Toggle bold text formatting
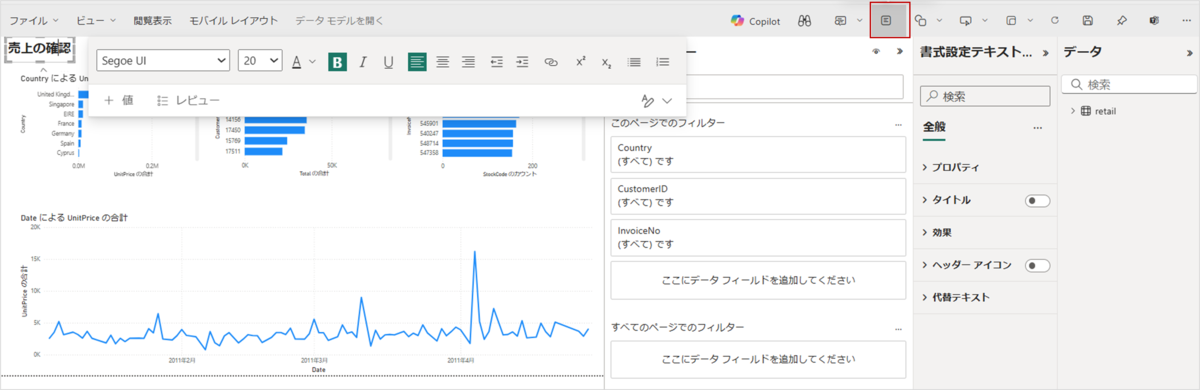Screen dimensions: 1200x390 (338, 62)
